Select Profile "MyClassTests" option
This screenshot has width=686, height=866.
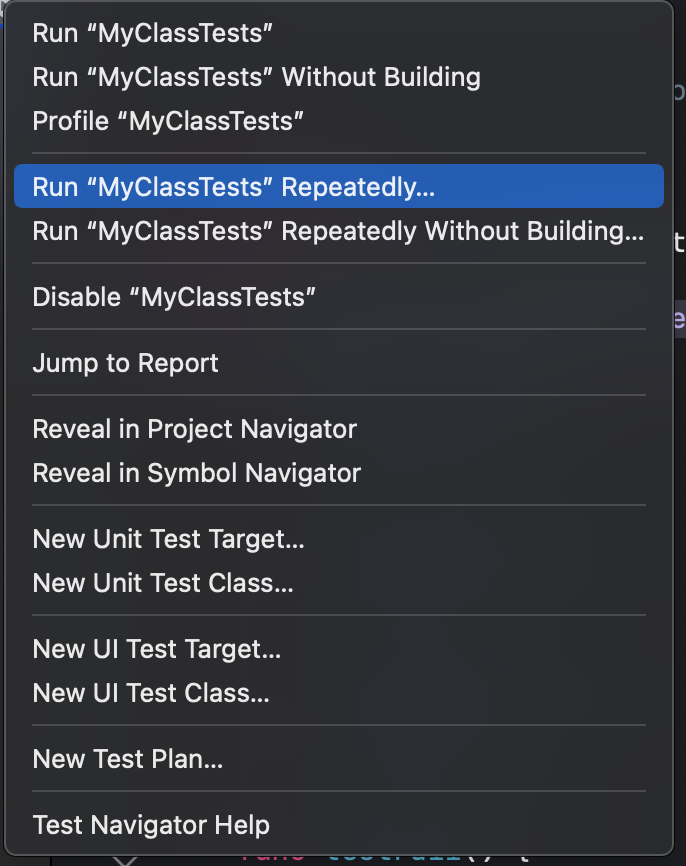[168, 121]
